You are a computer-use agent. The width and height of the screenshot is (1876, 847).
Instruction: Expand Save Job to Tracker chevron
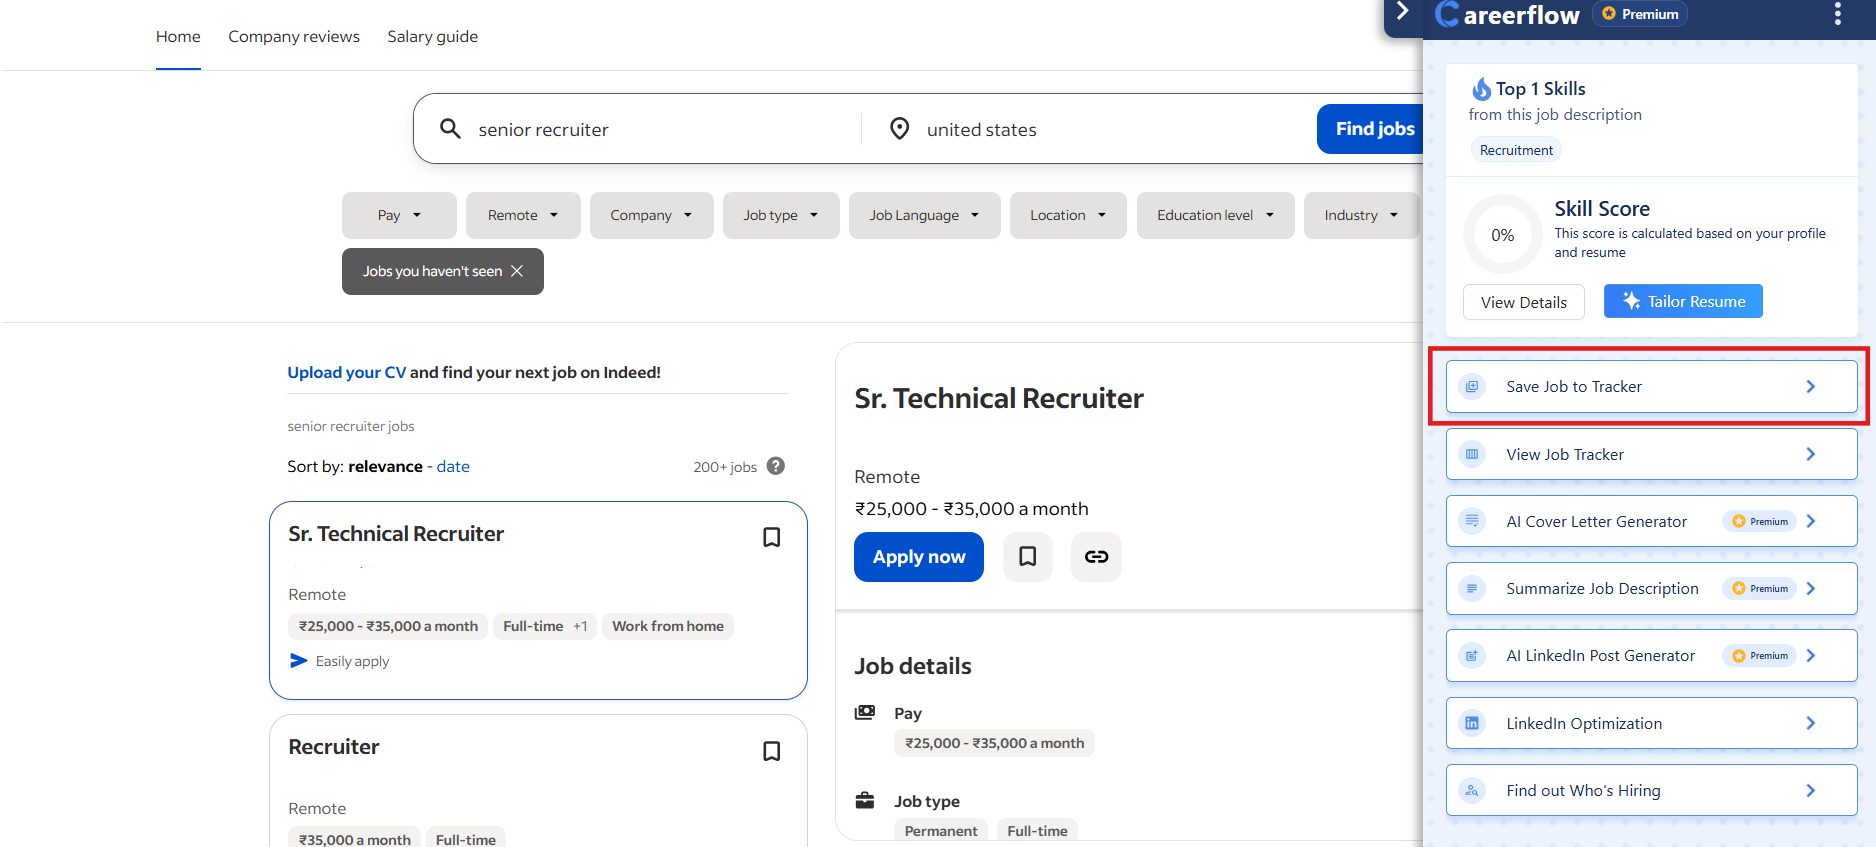tap(1811, 386)
